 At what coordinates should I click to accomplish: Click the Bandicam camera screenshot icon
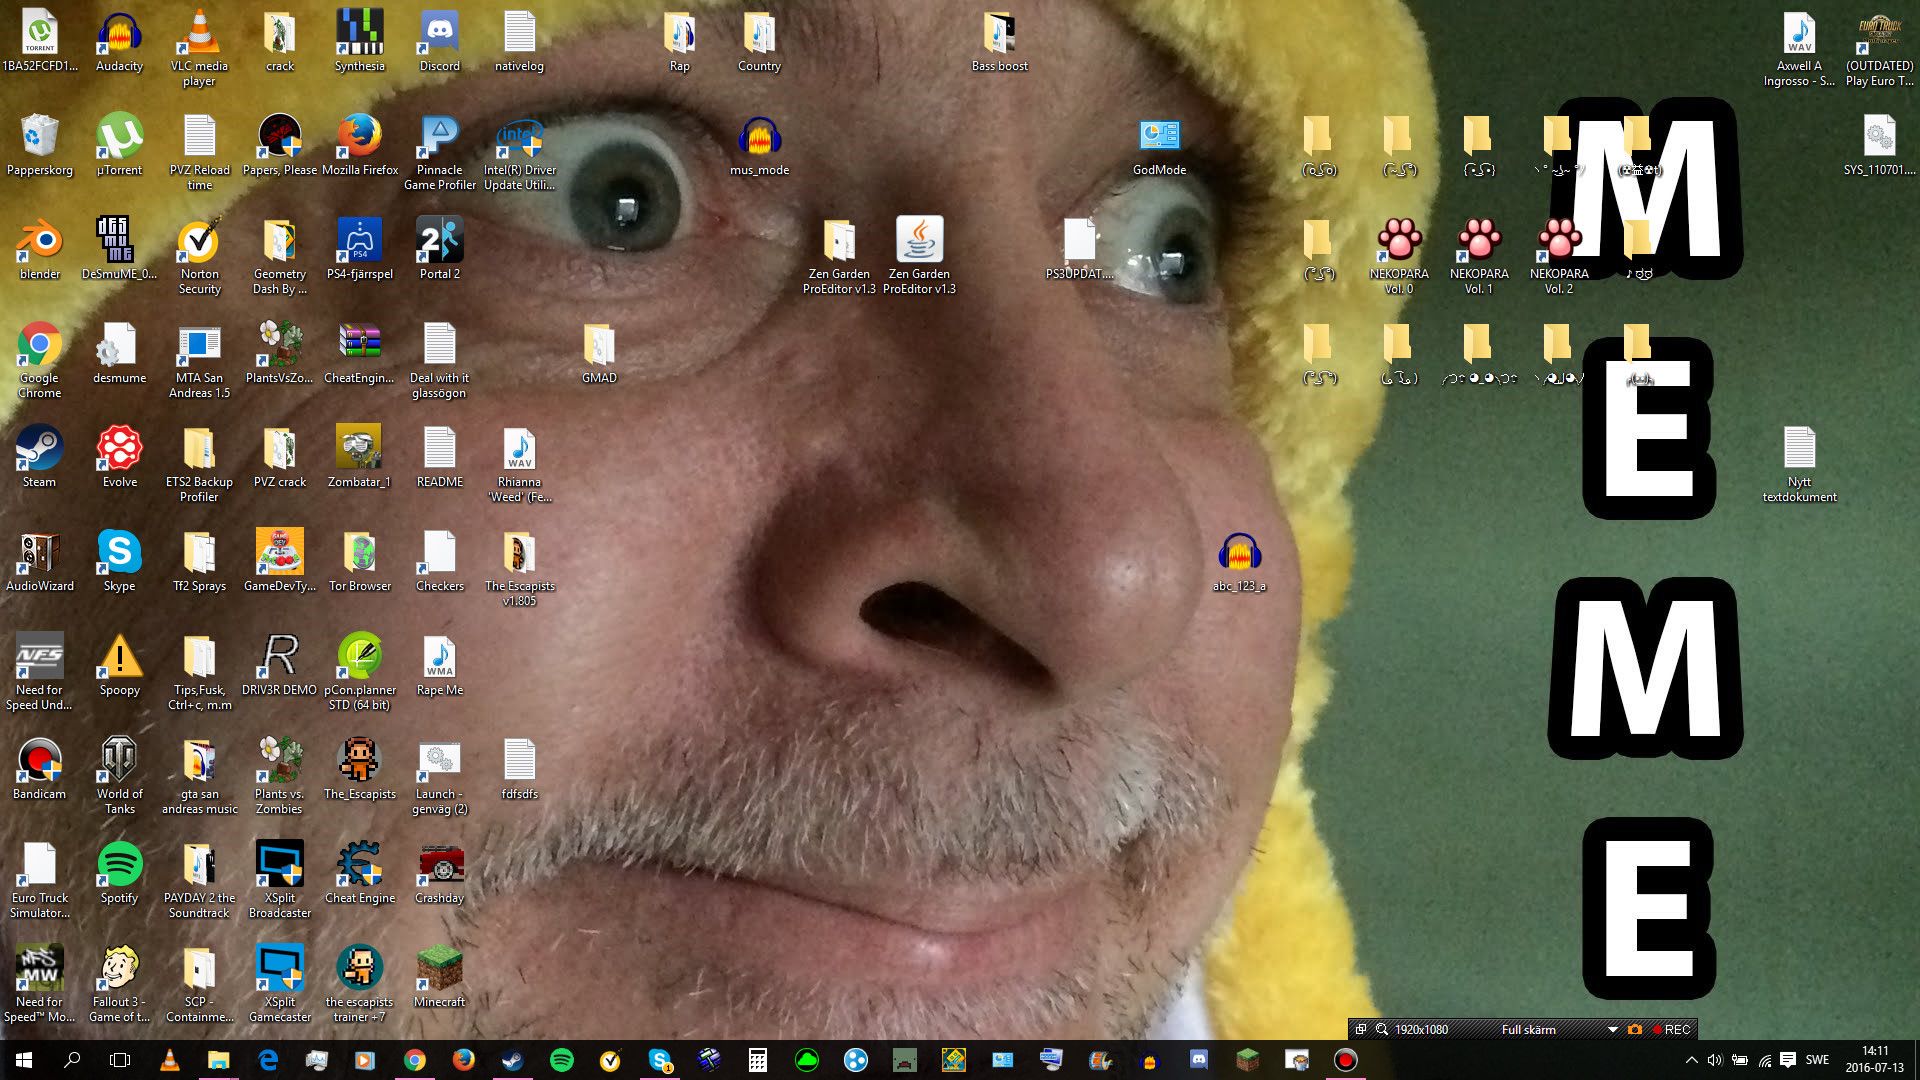tap(1635, 1029)
